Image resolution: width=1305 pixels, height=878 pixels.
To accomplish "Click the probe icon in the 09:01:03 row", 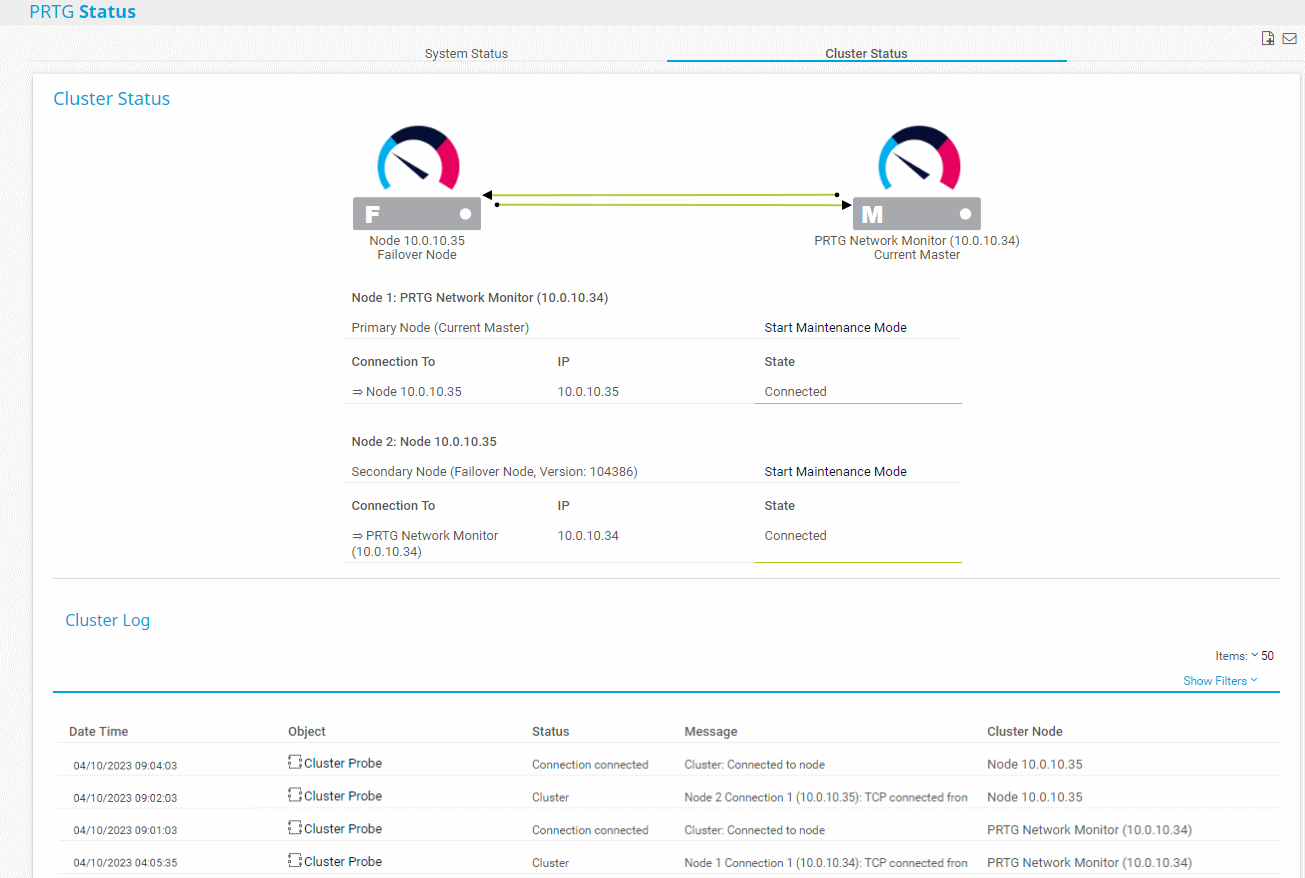I will tap(295, 829).
